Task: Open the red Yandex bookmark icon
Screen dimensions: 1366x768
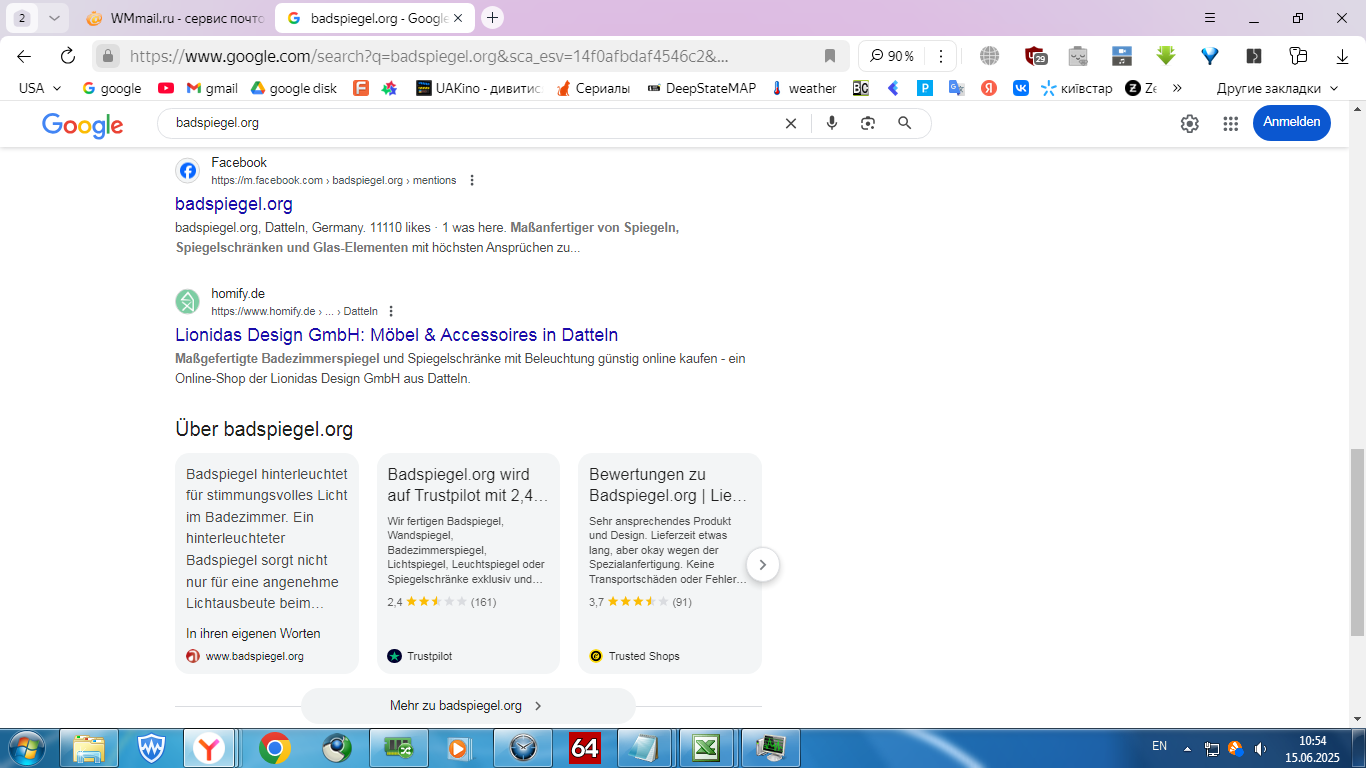Action: click(989, 88)
